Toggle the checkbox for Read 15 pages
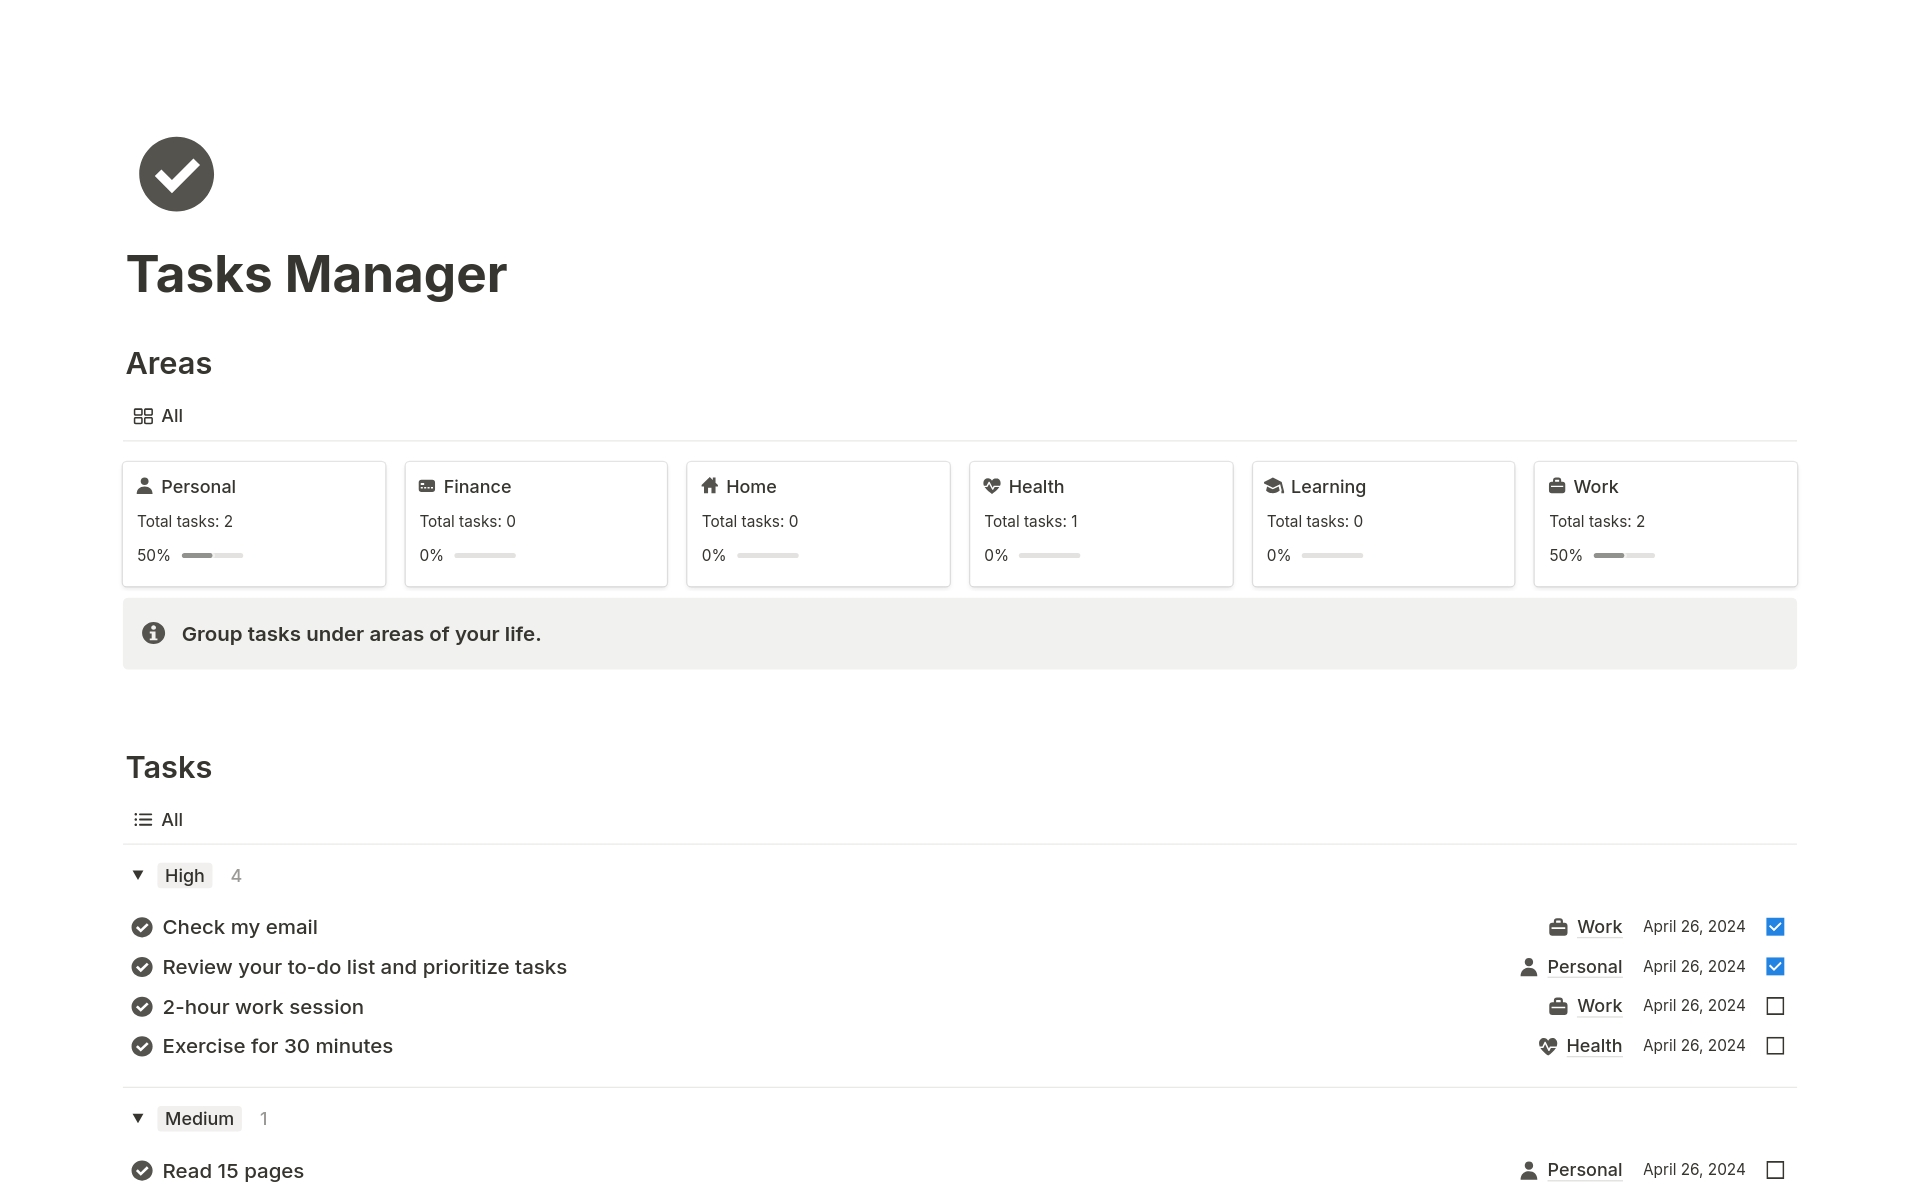The width and height of the screenshot is (1920, 1199). [x=1776, y=1169]
